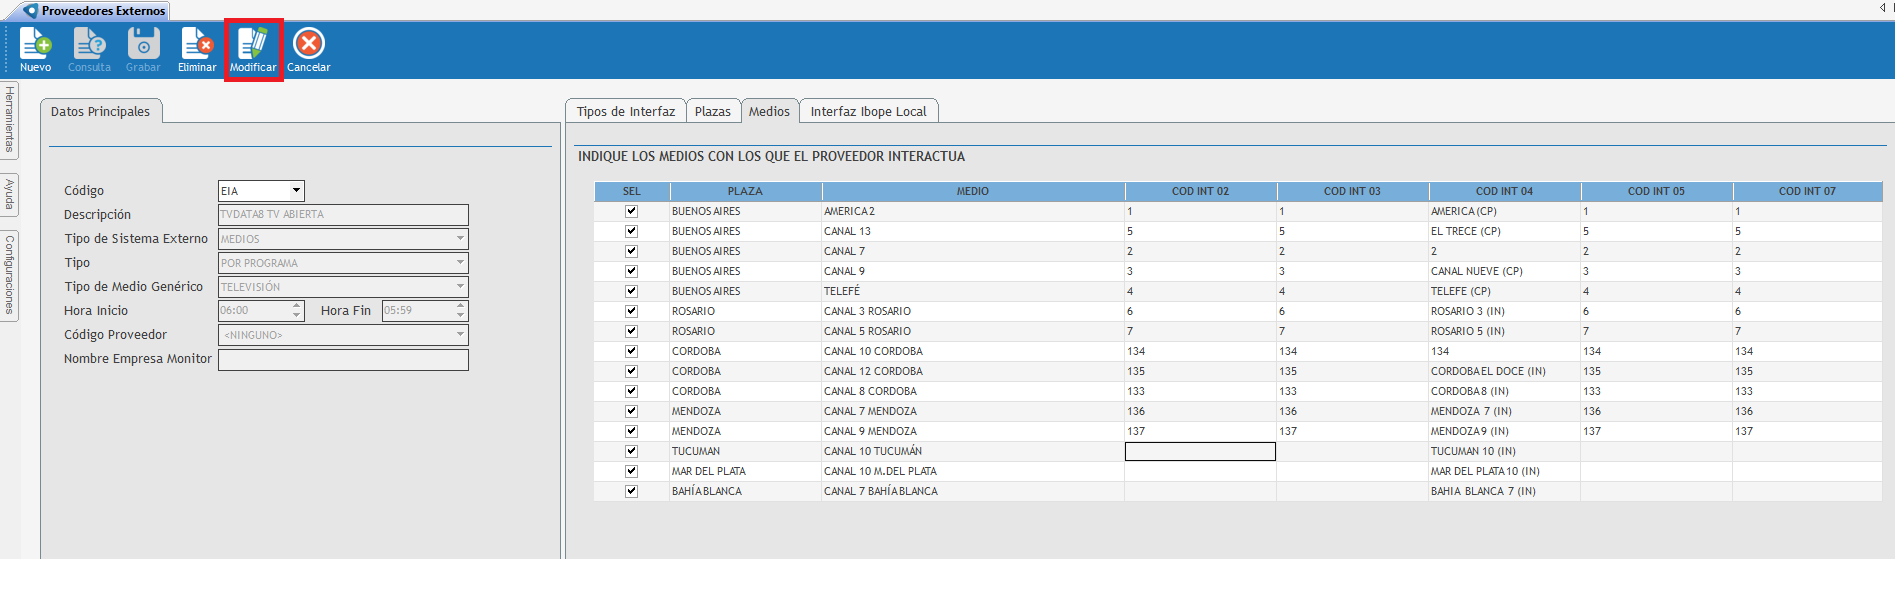Image resolution: width=1895 pixels, height=591 pixels.
Task: Open the Ayuda side panel
Action: tap(9, 194)
